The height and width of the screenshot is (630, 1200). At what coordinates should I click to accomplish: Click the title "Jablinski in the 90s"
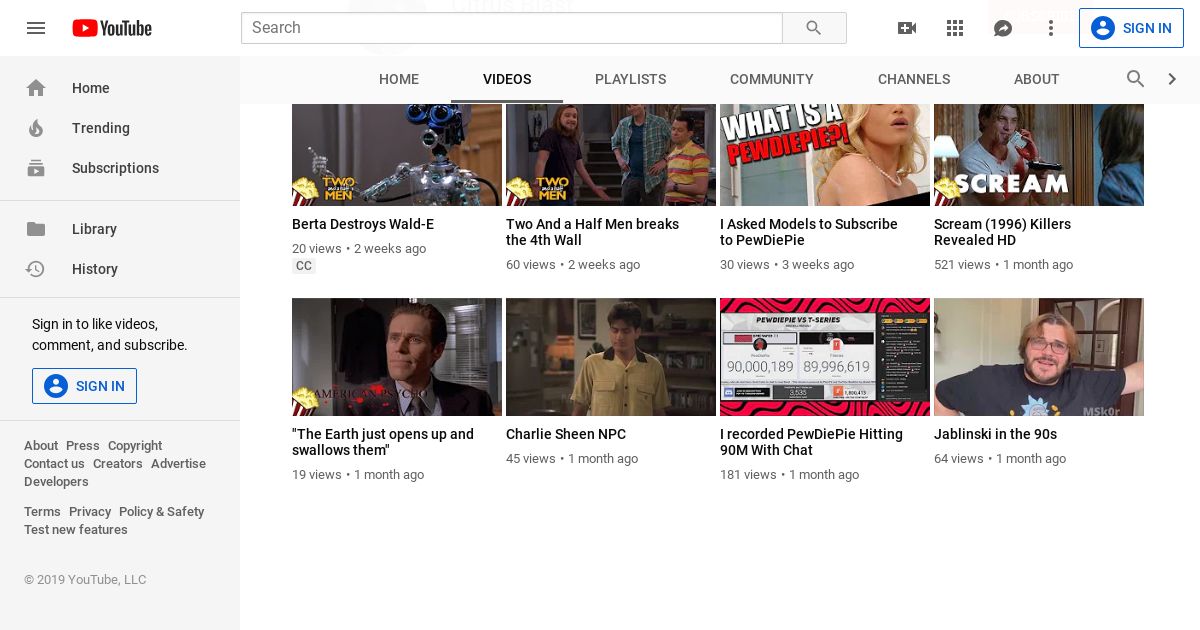(x=995, y=434)
